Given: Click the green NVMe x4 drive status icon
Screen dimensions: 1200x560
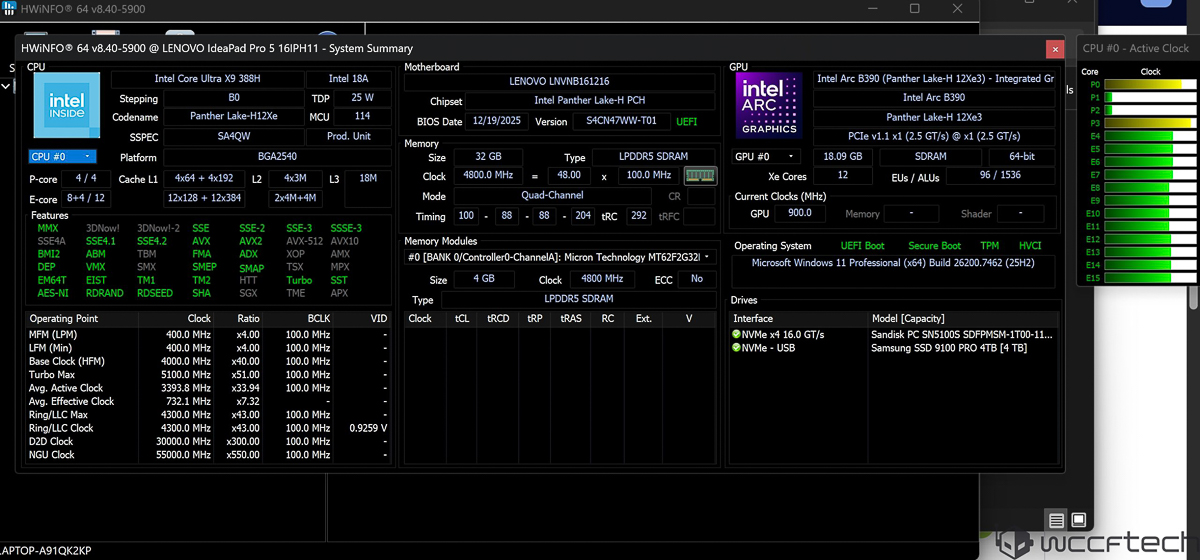Looking at the screenshot, I should click(737, 334).
